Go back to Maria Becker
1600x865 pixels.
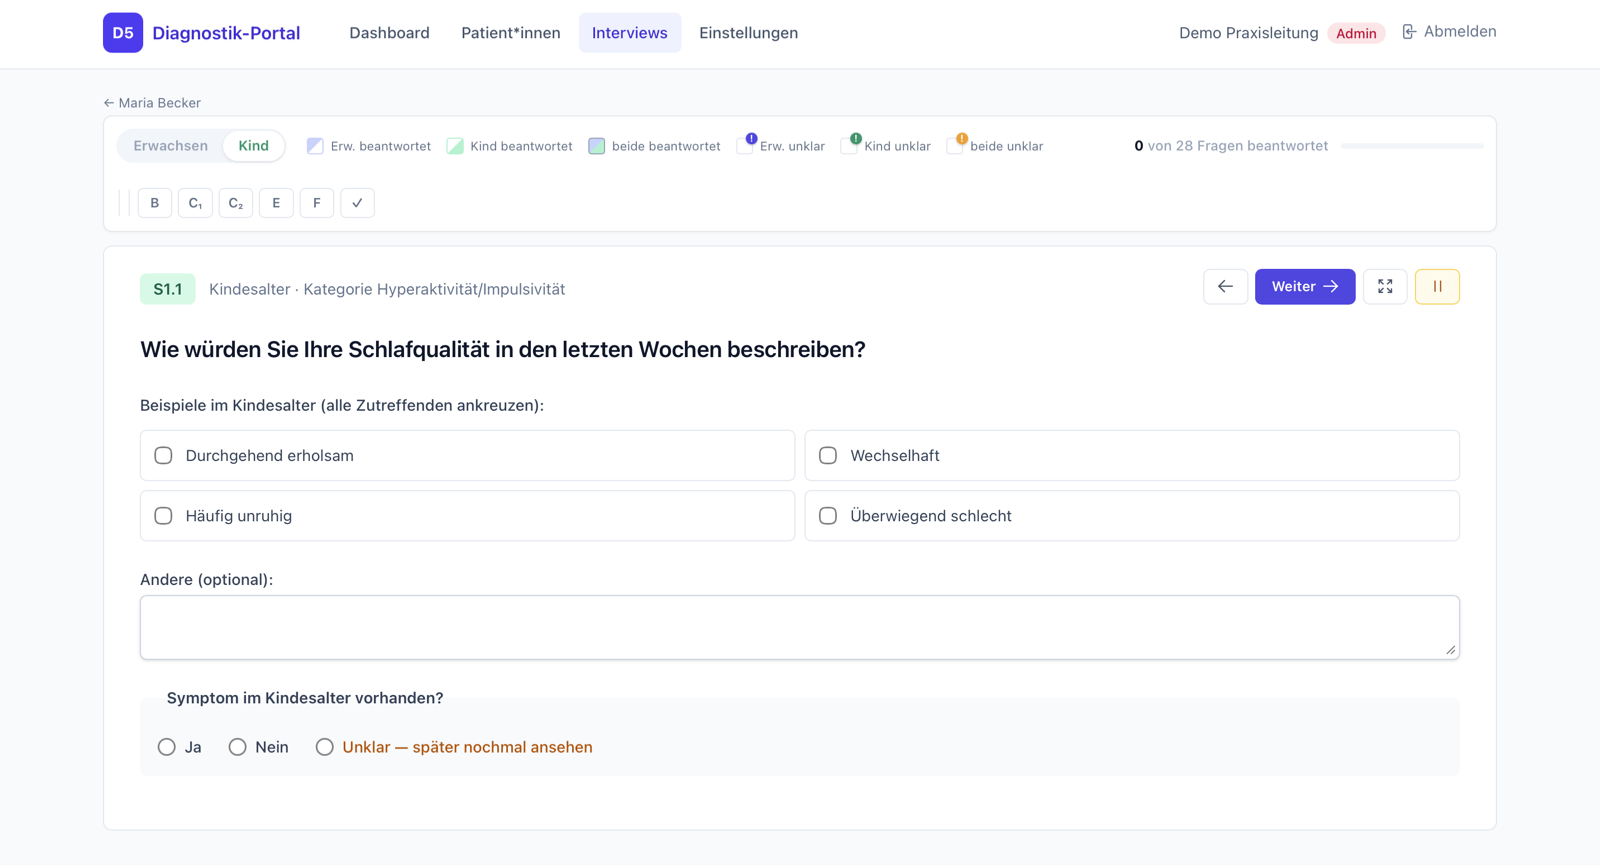(152, 103)
